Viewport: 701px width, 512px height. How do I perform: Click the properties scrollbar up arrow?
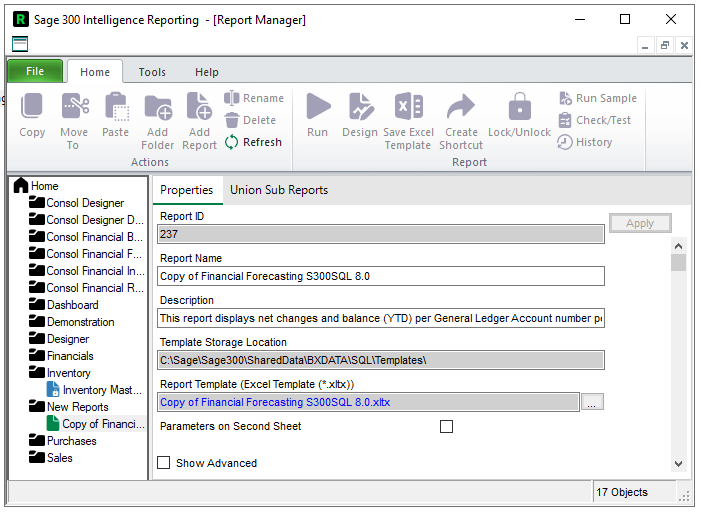tap(678, 246)
